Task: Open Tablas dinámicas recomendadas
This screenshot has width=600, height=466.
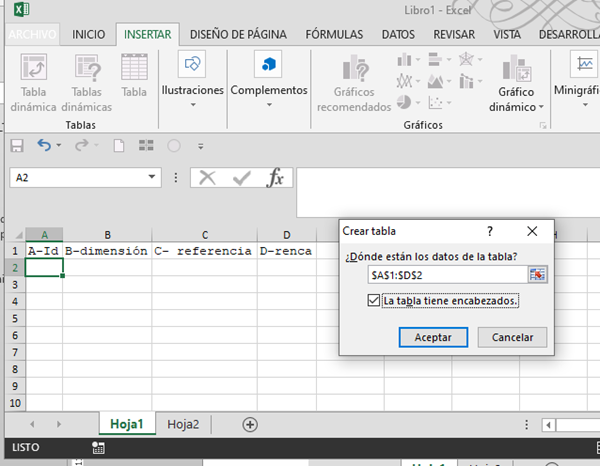Action: click(86, 83)
